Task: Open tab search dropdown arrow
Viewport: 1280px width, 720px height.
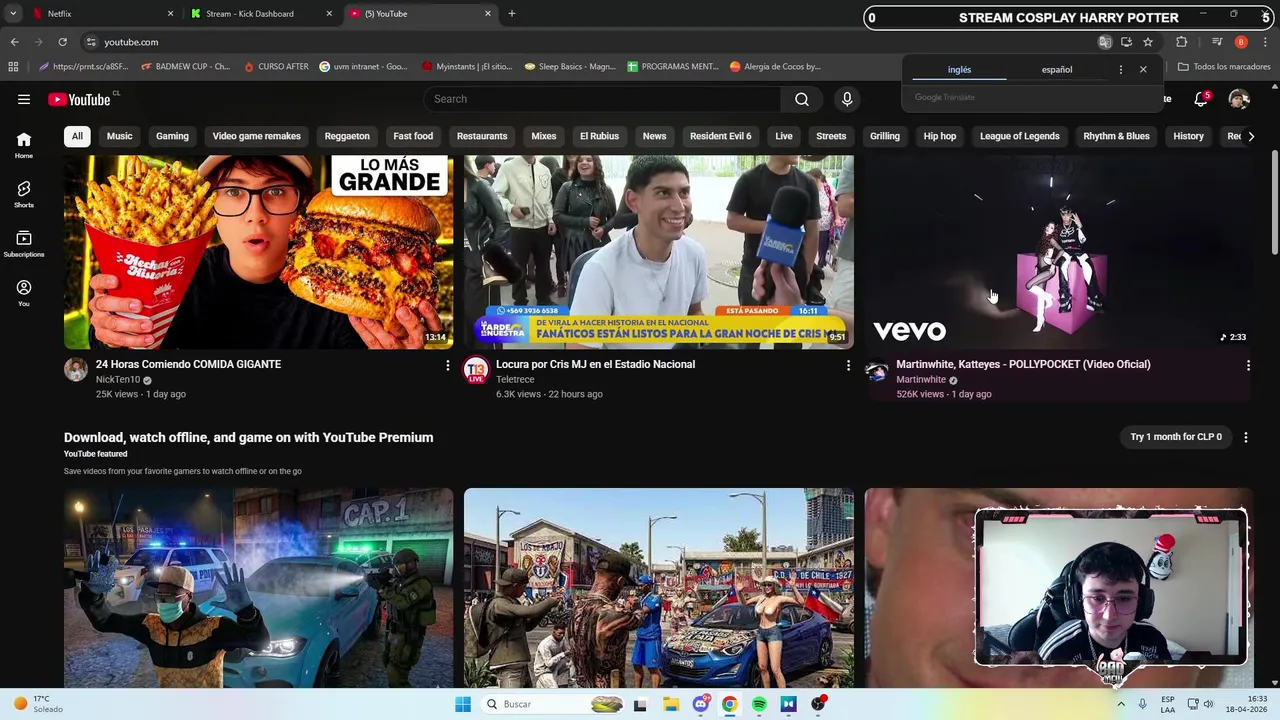Action: point(13,14)
